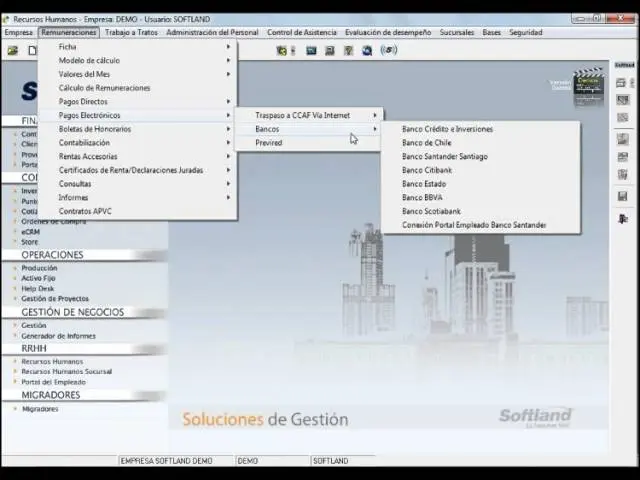Click the question-mark help toolbar icon
The width and height of the screenshot is (640, 480).
point(348,51)
